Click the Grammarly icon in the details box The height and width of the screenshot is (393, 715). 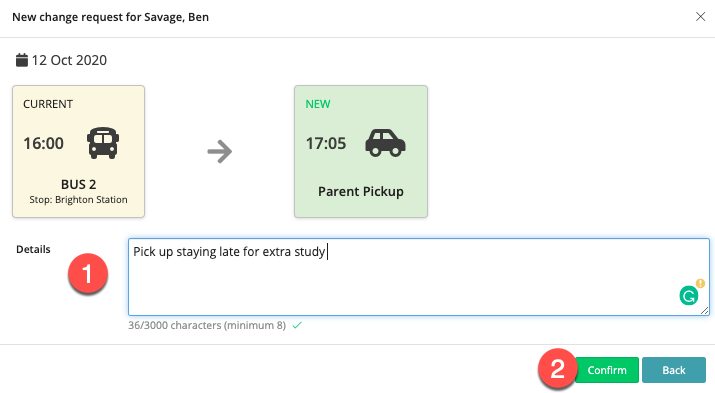click(689, 295)
